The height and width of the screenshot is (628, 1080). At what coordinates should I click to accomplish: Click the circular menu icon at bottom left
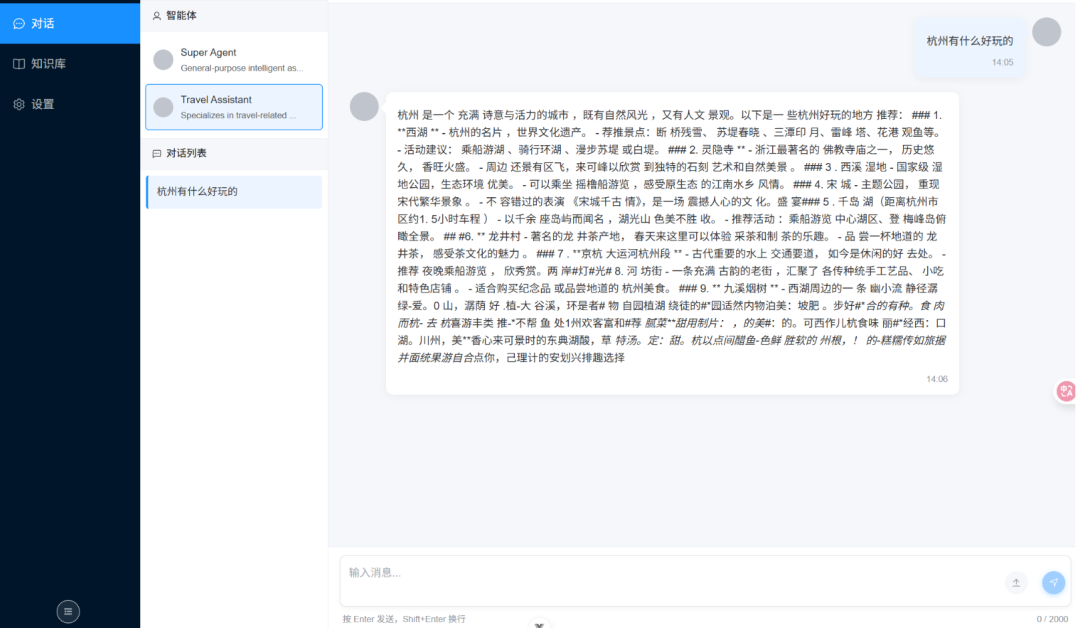[x=68, y=611]
